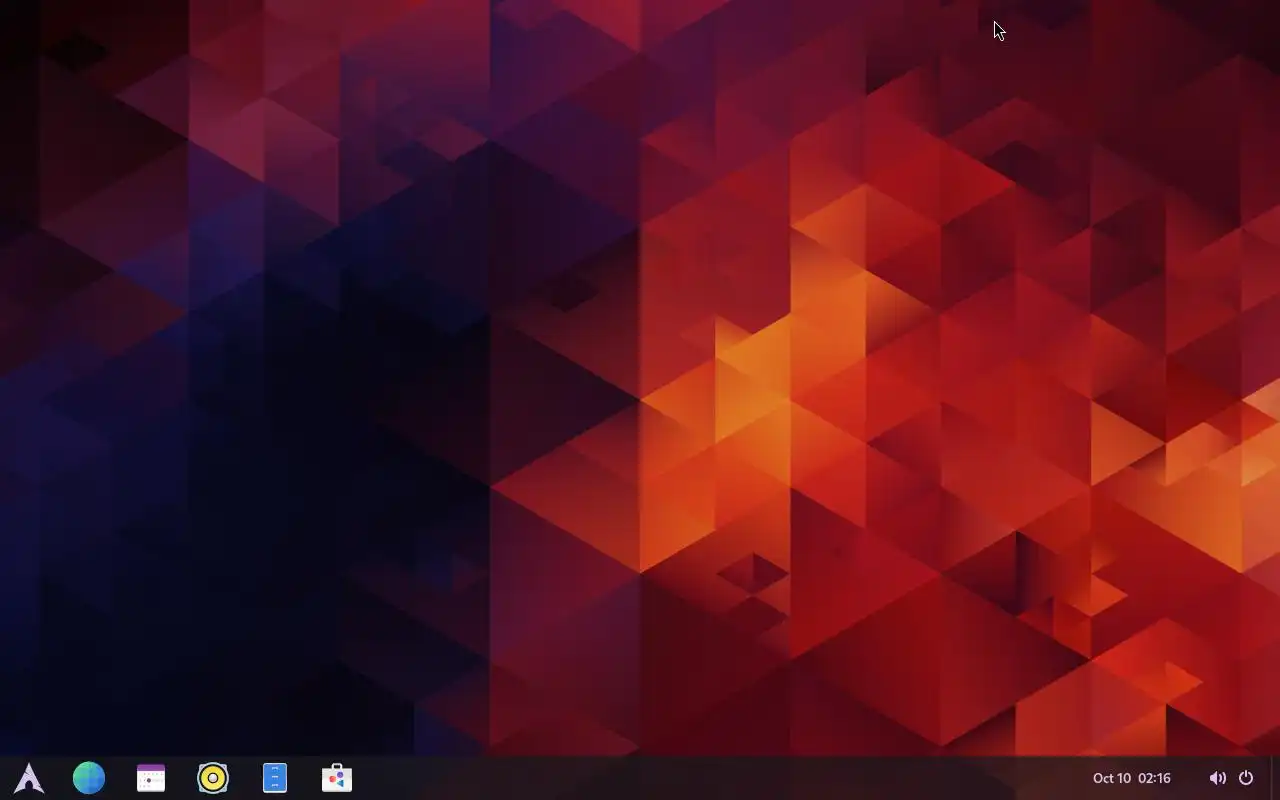Open the blue file cabinet Files app
Viewport: 1280px width, 800px height.
(x=275, y=778)
